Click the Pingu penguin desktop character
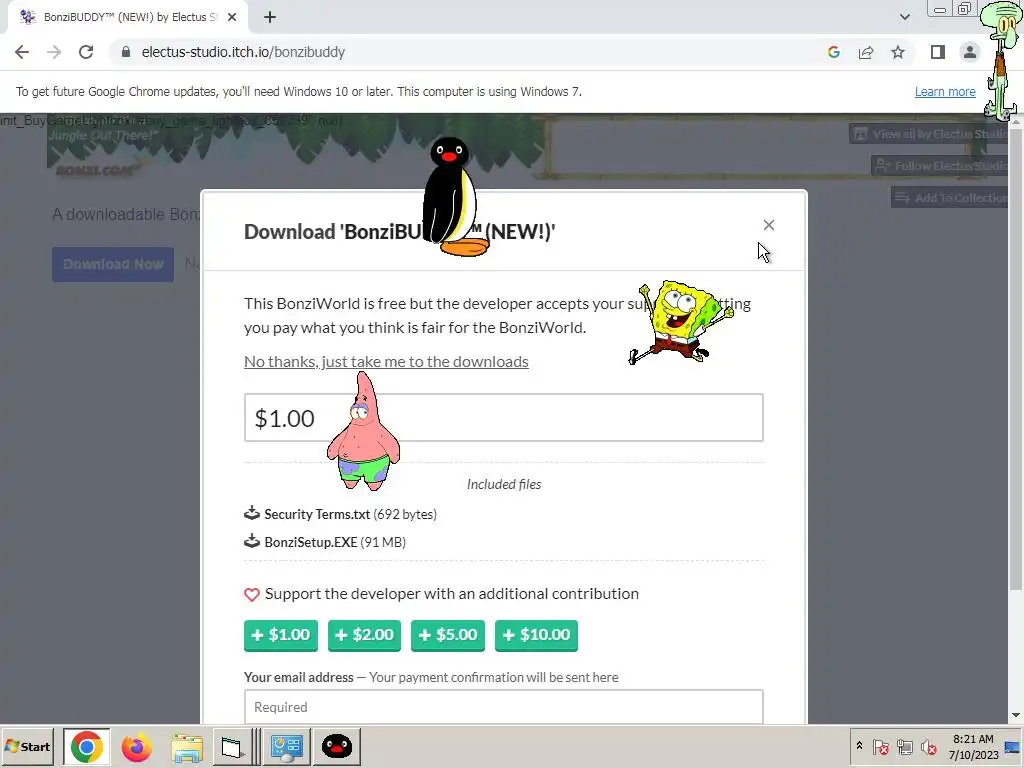Screen dimensions: 1024x768 coord(453,197)
